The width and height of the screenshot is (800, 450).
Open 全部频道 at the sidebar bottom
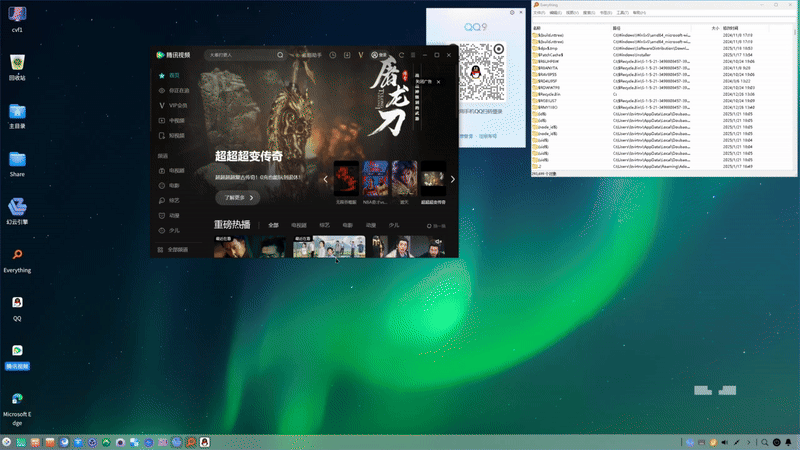coord(173,250)
